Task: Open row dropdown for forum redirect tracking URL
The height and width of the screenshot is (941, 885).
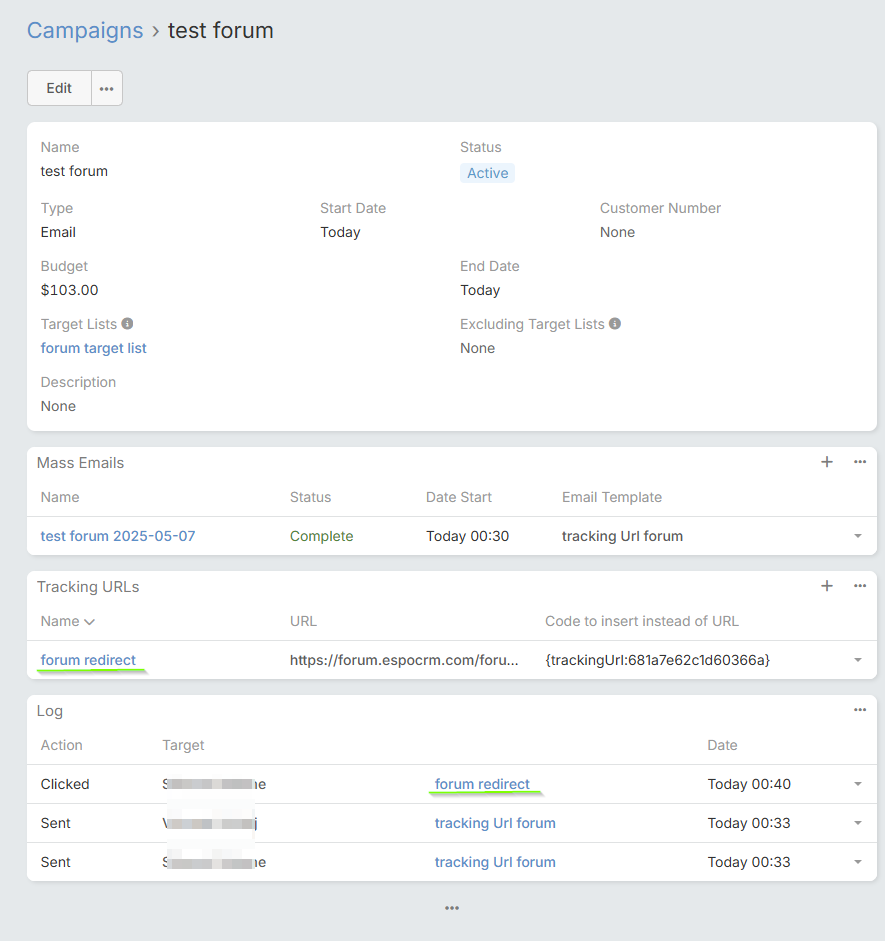Action: point(858,661)
